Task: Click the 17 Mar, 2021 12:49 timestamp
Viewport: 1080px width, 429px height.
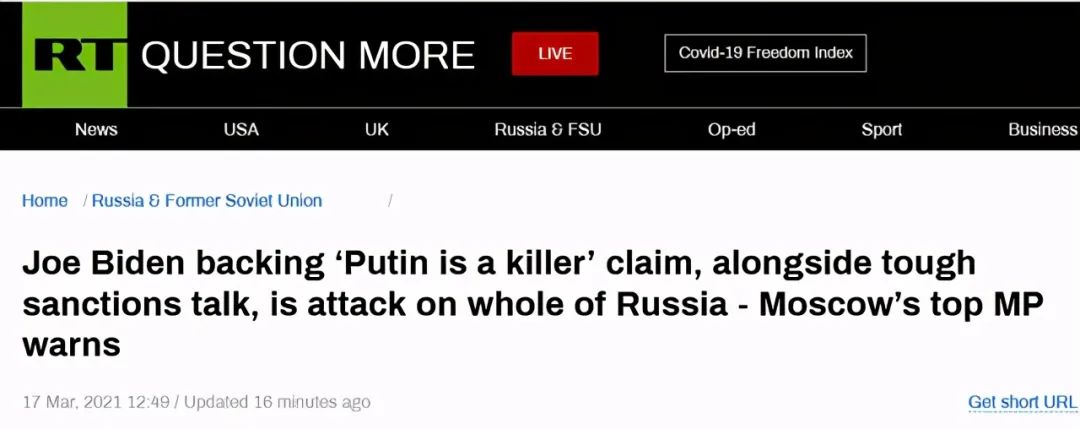Action: click(x=96, y=402)
